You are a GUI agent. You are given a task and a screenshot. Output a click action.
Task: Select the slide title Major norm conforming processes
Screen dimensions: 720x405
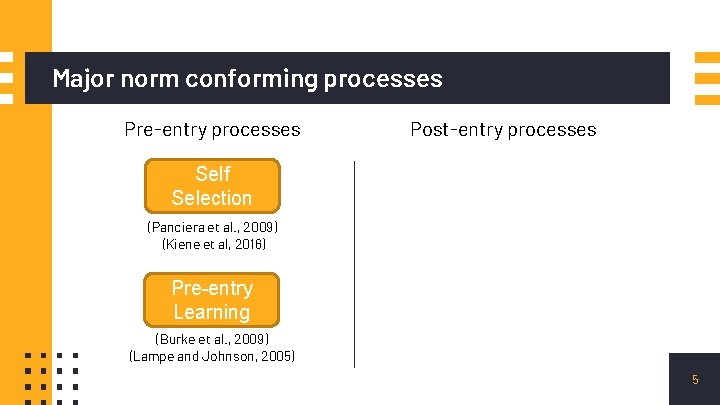(x=248, y=79)
